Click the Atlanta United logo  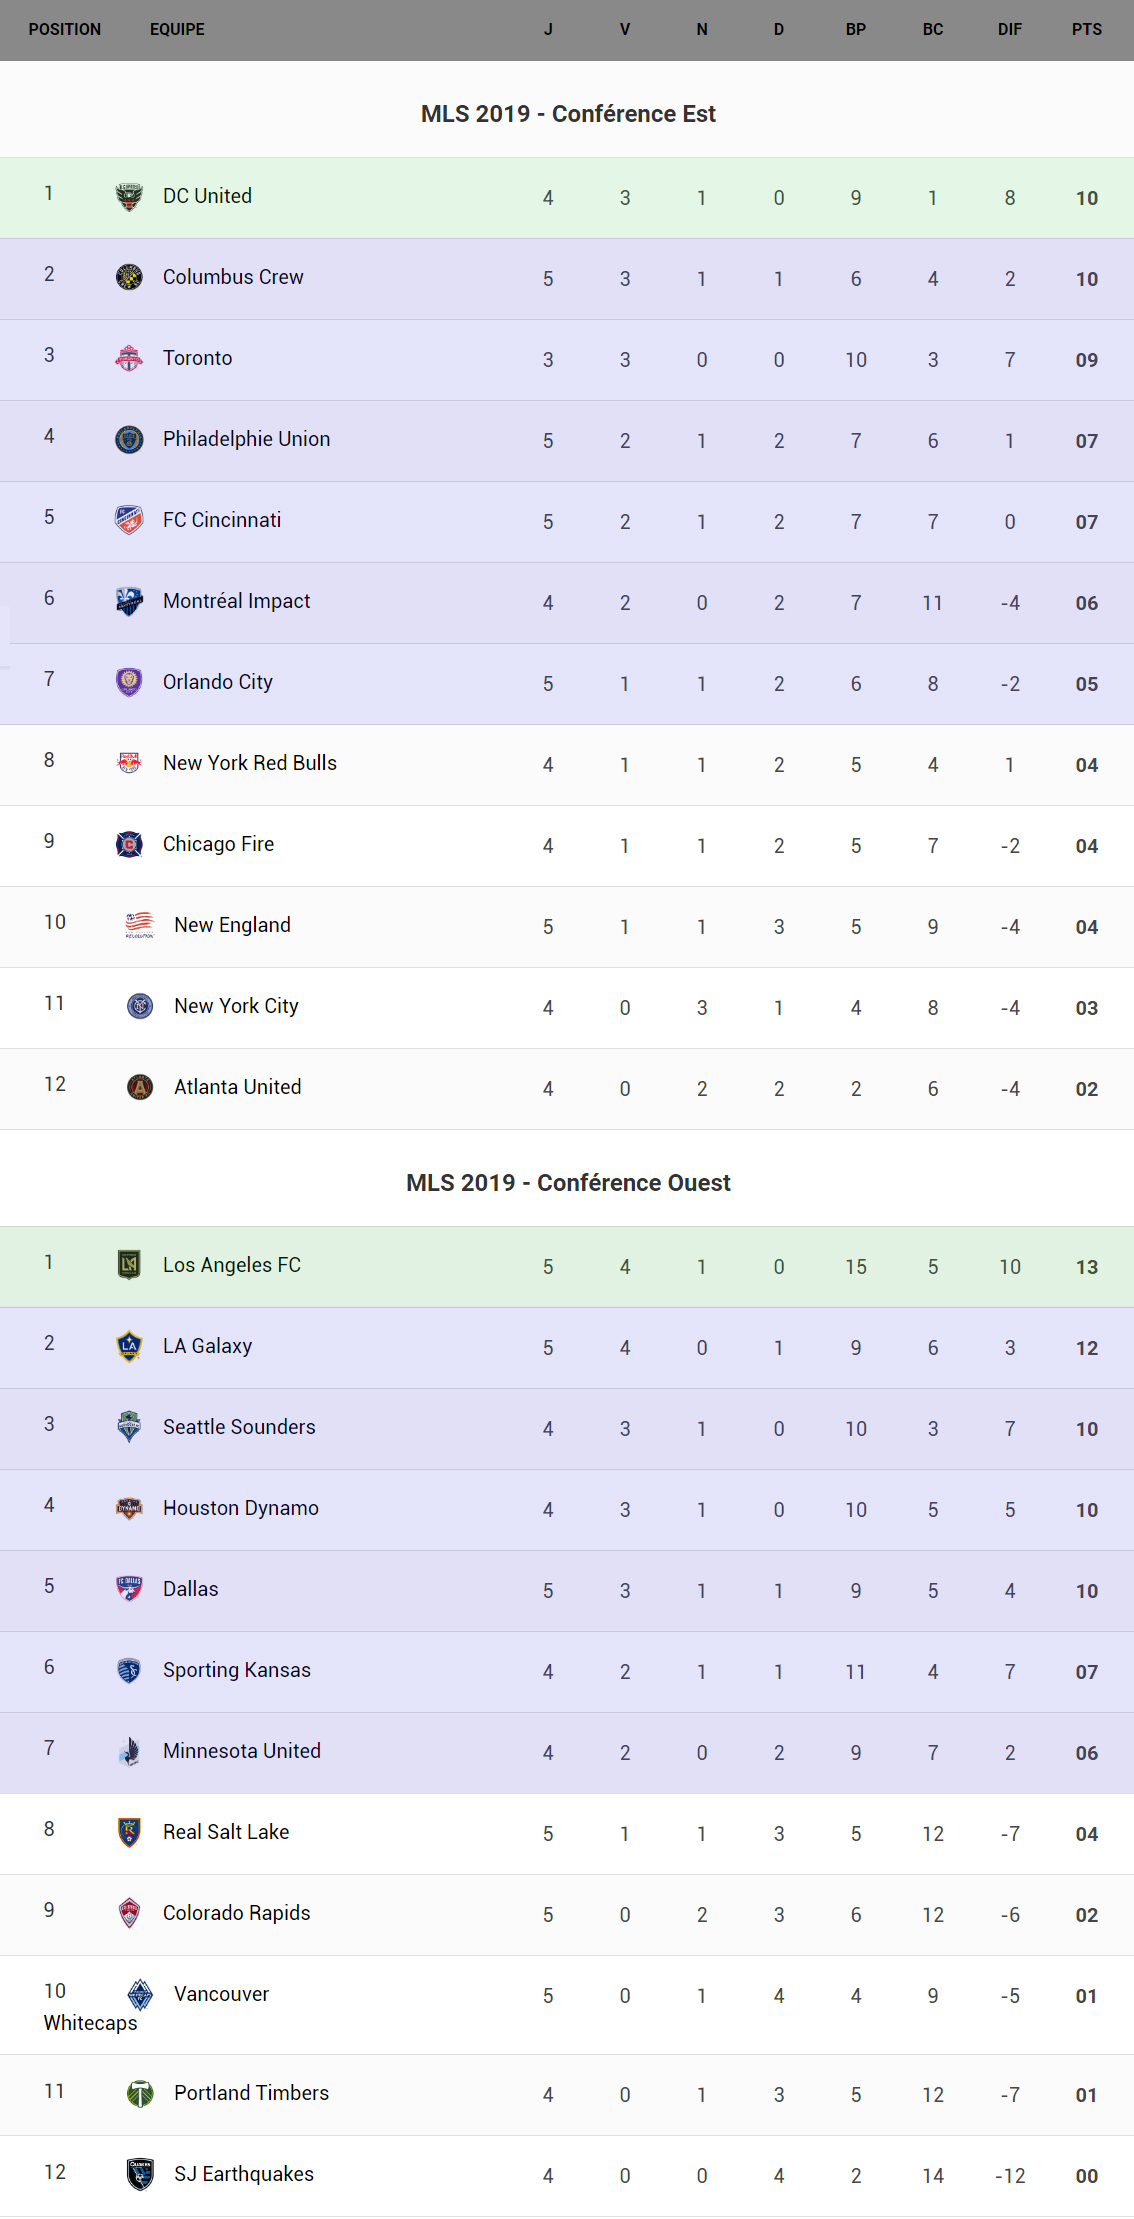click(140, 1087)
